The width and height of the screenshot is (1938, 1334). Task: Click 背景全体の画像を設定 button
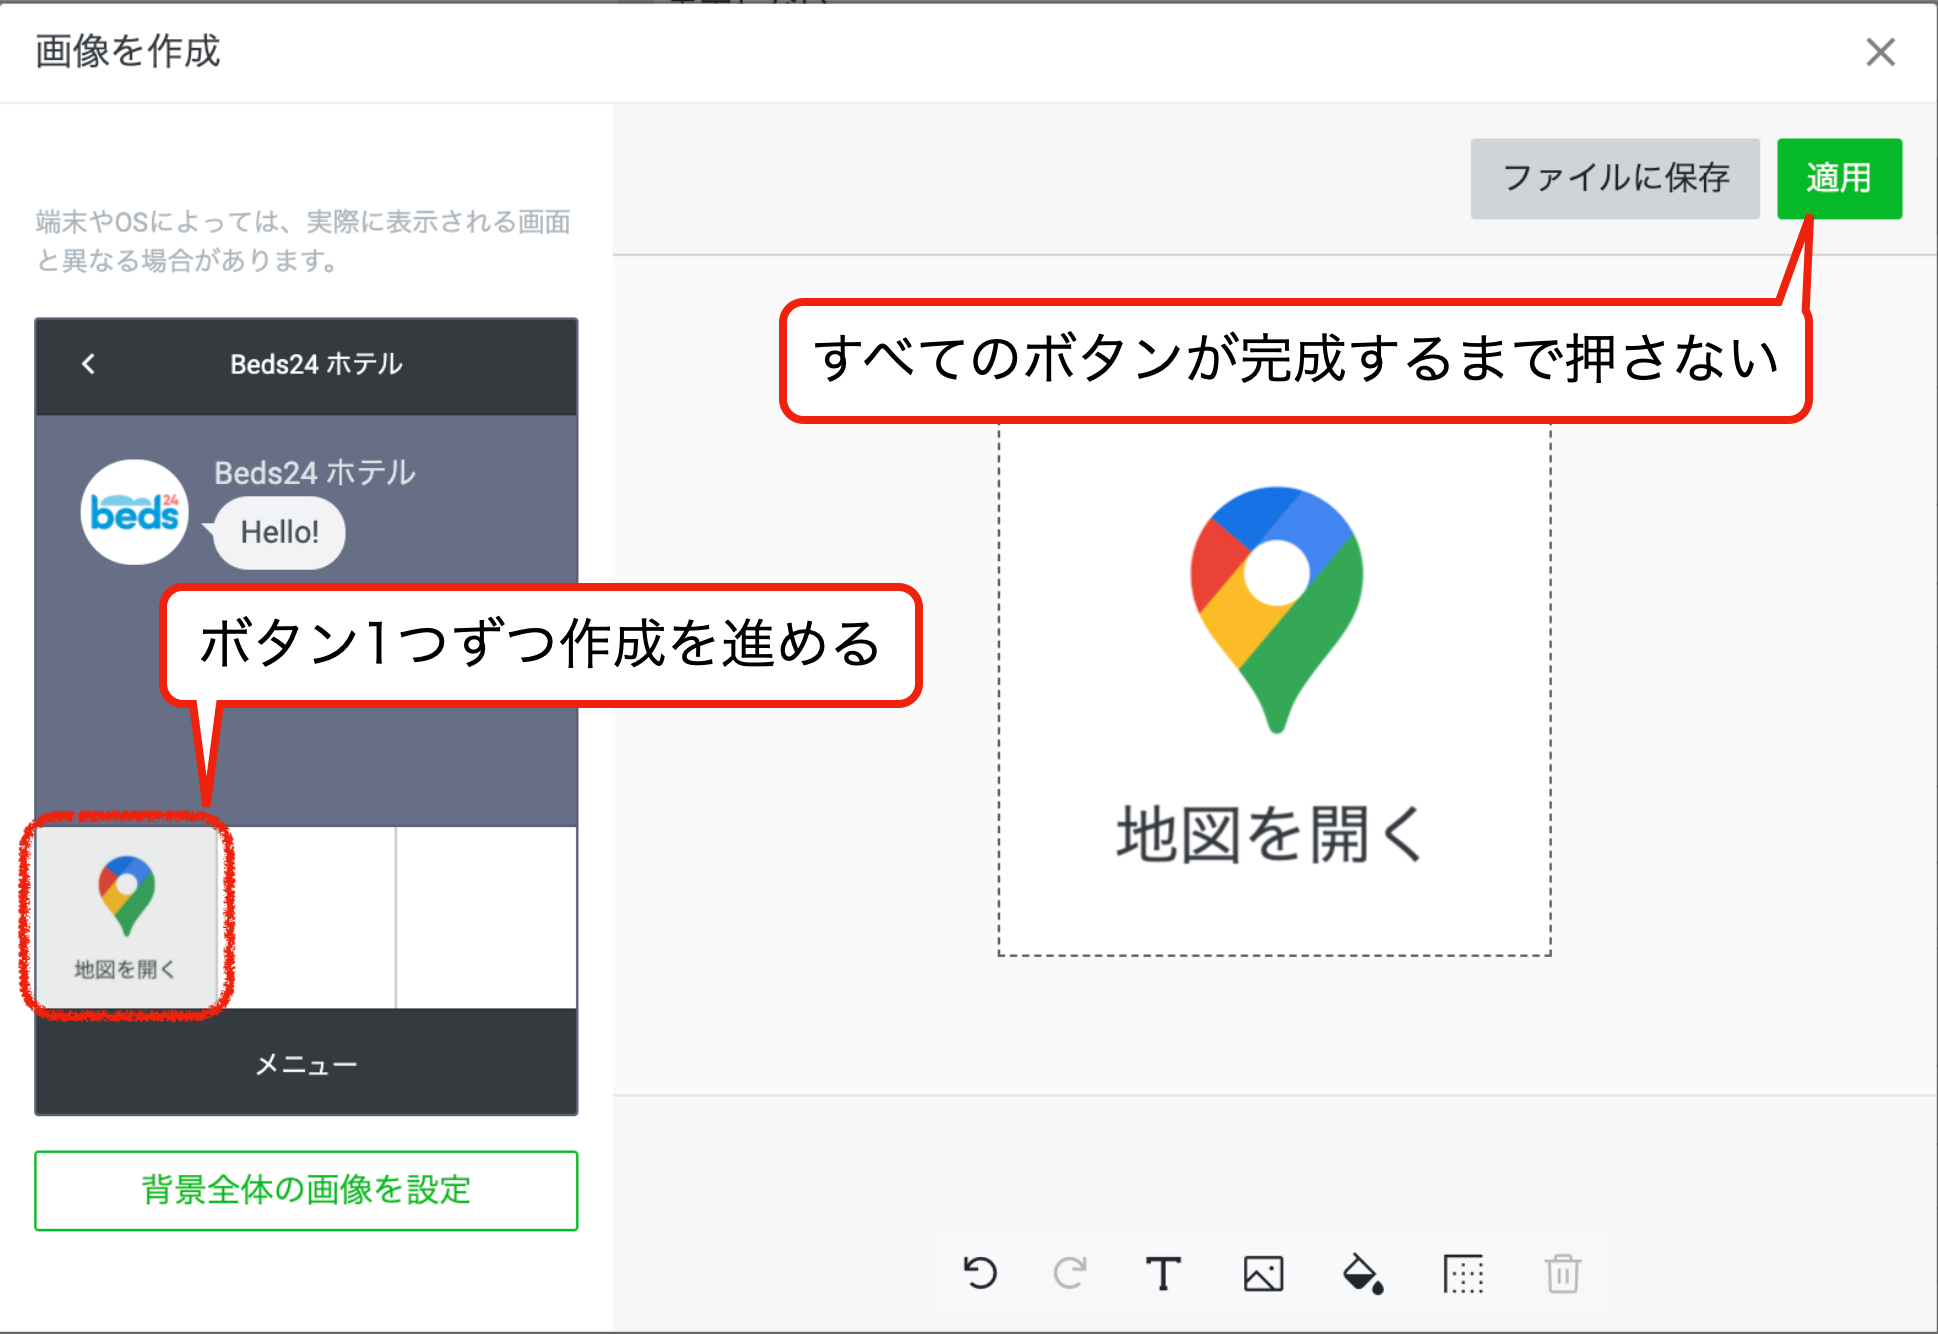click(x=306, y=1190)
